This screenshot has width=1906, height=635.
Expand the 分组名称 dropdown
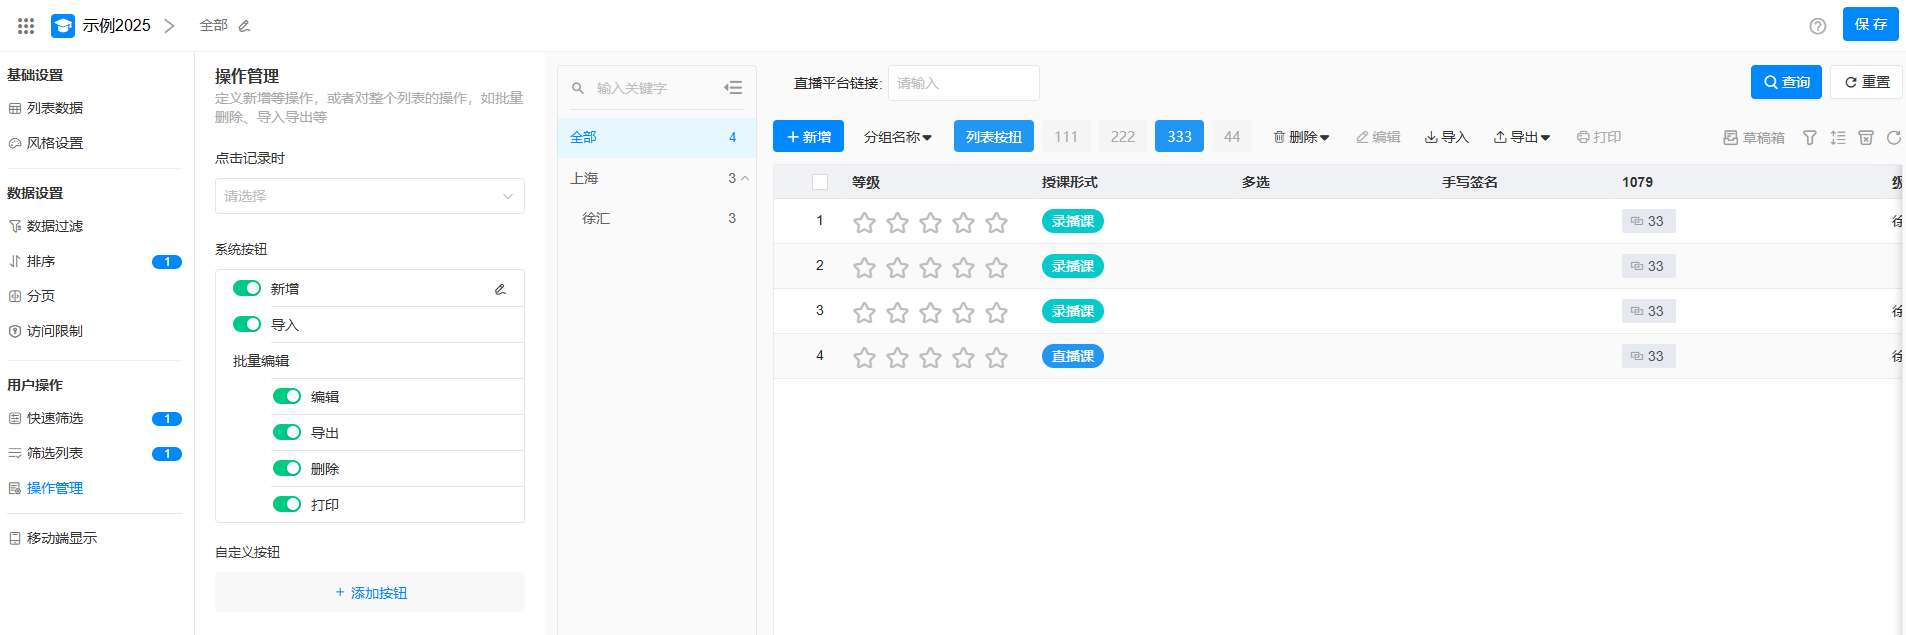pyautogui.click(x=897, y=137)
